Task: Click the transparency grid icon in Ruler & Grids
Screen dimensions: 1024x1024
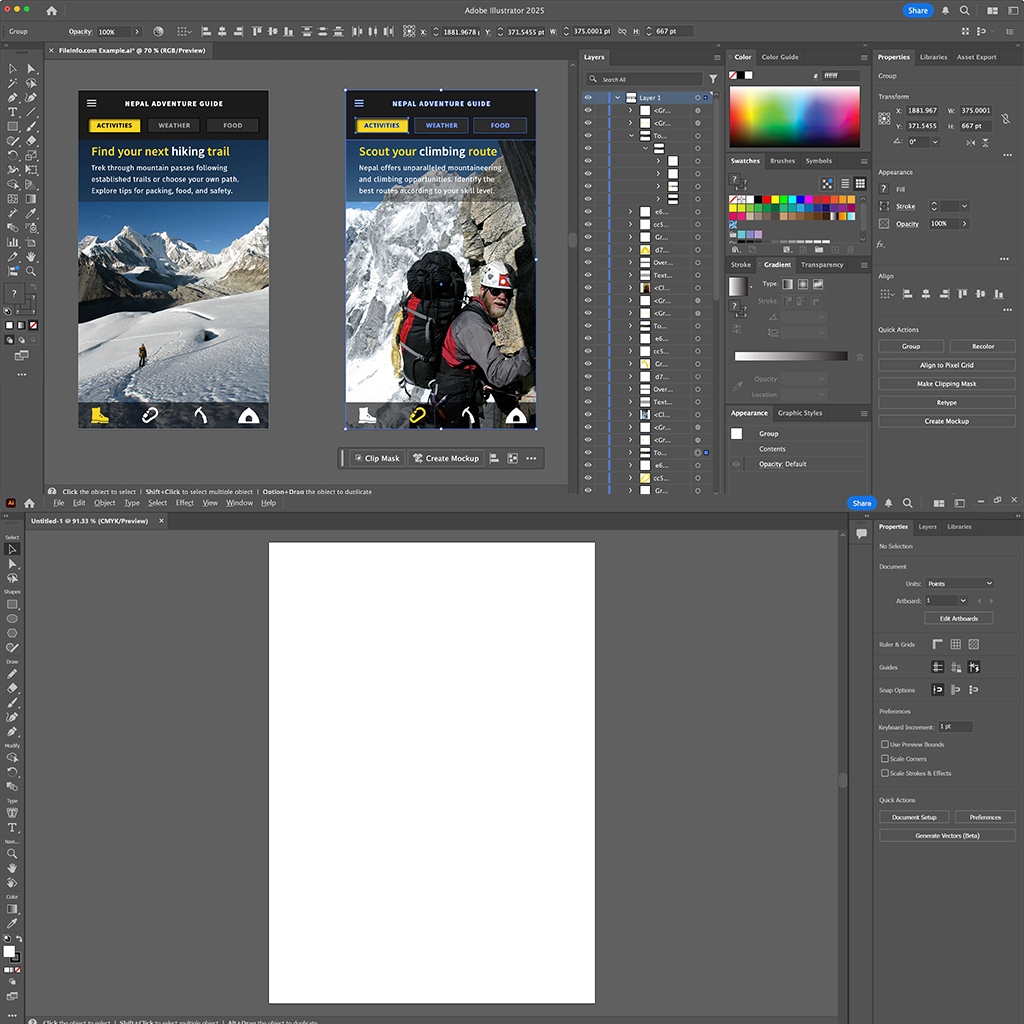Action: pos(974,645)
